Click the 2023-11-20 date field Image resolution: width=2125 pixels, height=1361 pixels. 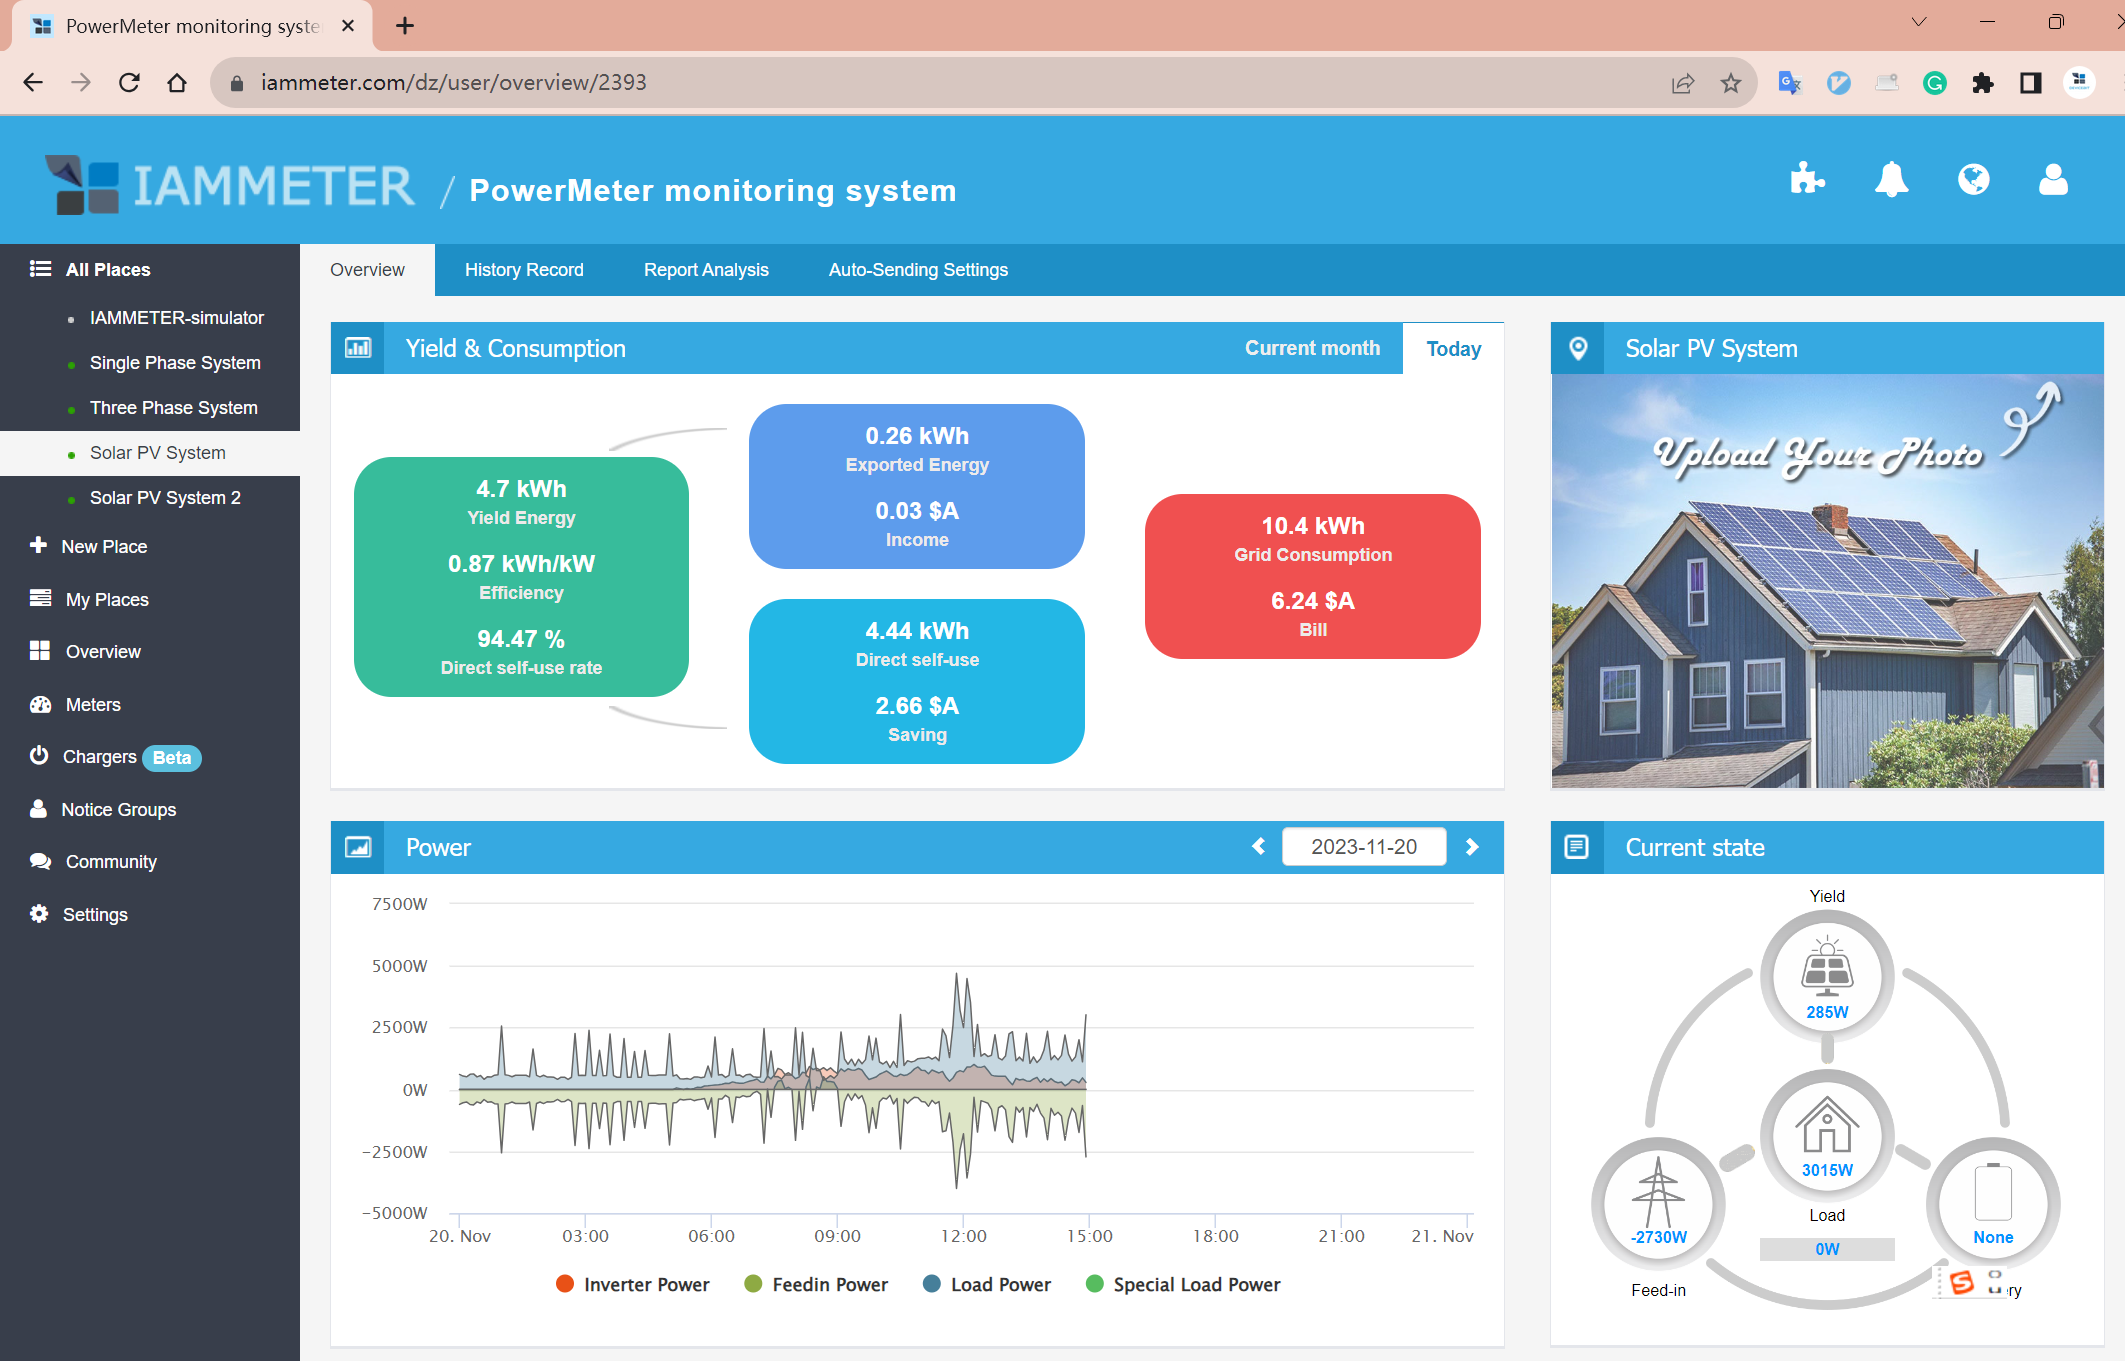tap(1363, 847)
